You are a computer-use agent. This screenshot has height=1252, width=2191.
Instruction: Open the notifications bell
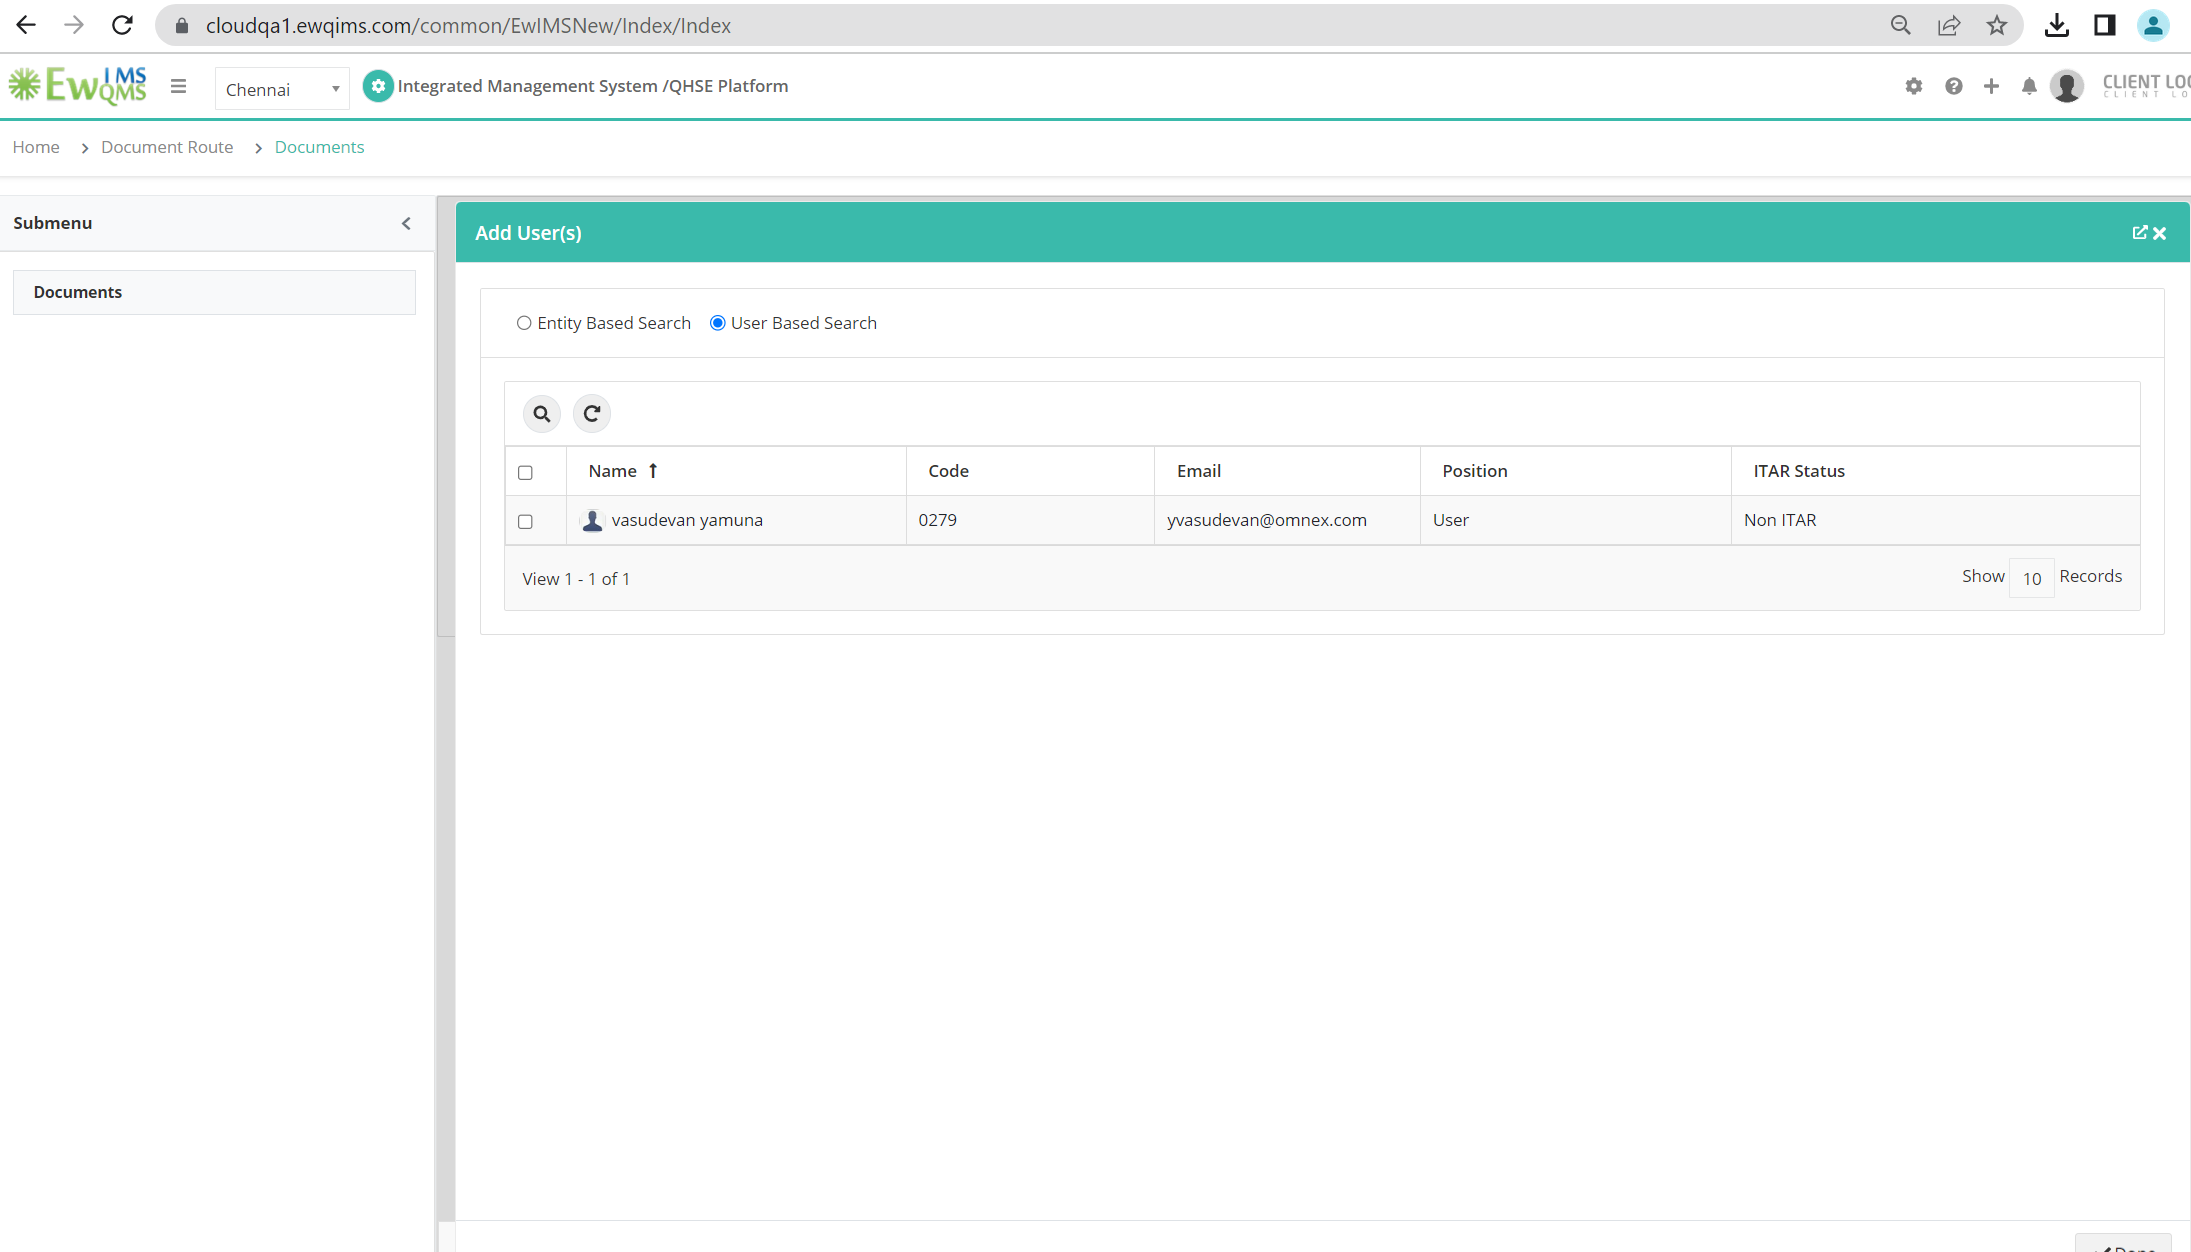[x=2029, y=86]
